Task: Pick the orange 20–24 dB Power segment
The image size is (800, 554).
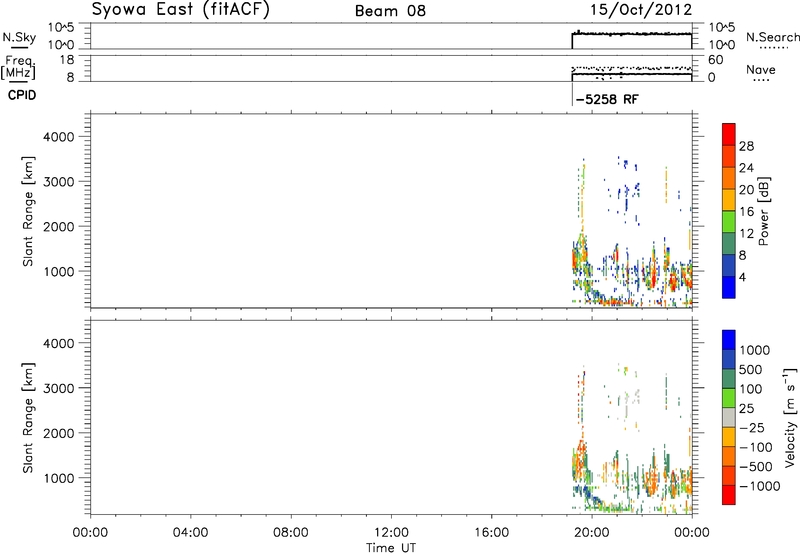Action: pos(729,178)
